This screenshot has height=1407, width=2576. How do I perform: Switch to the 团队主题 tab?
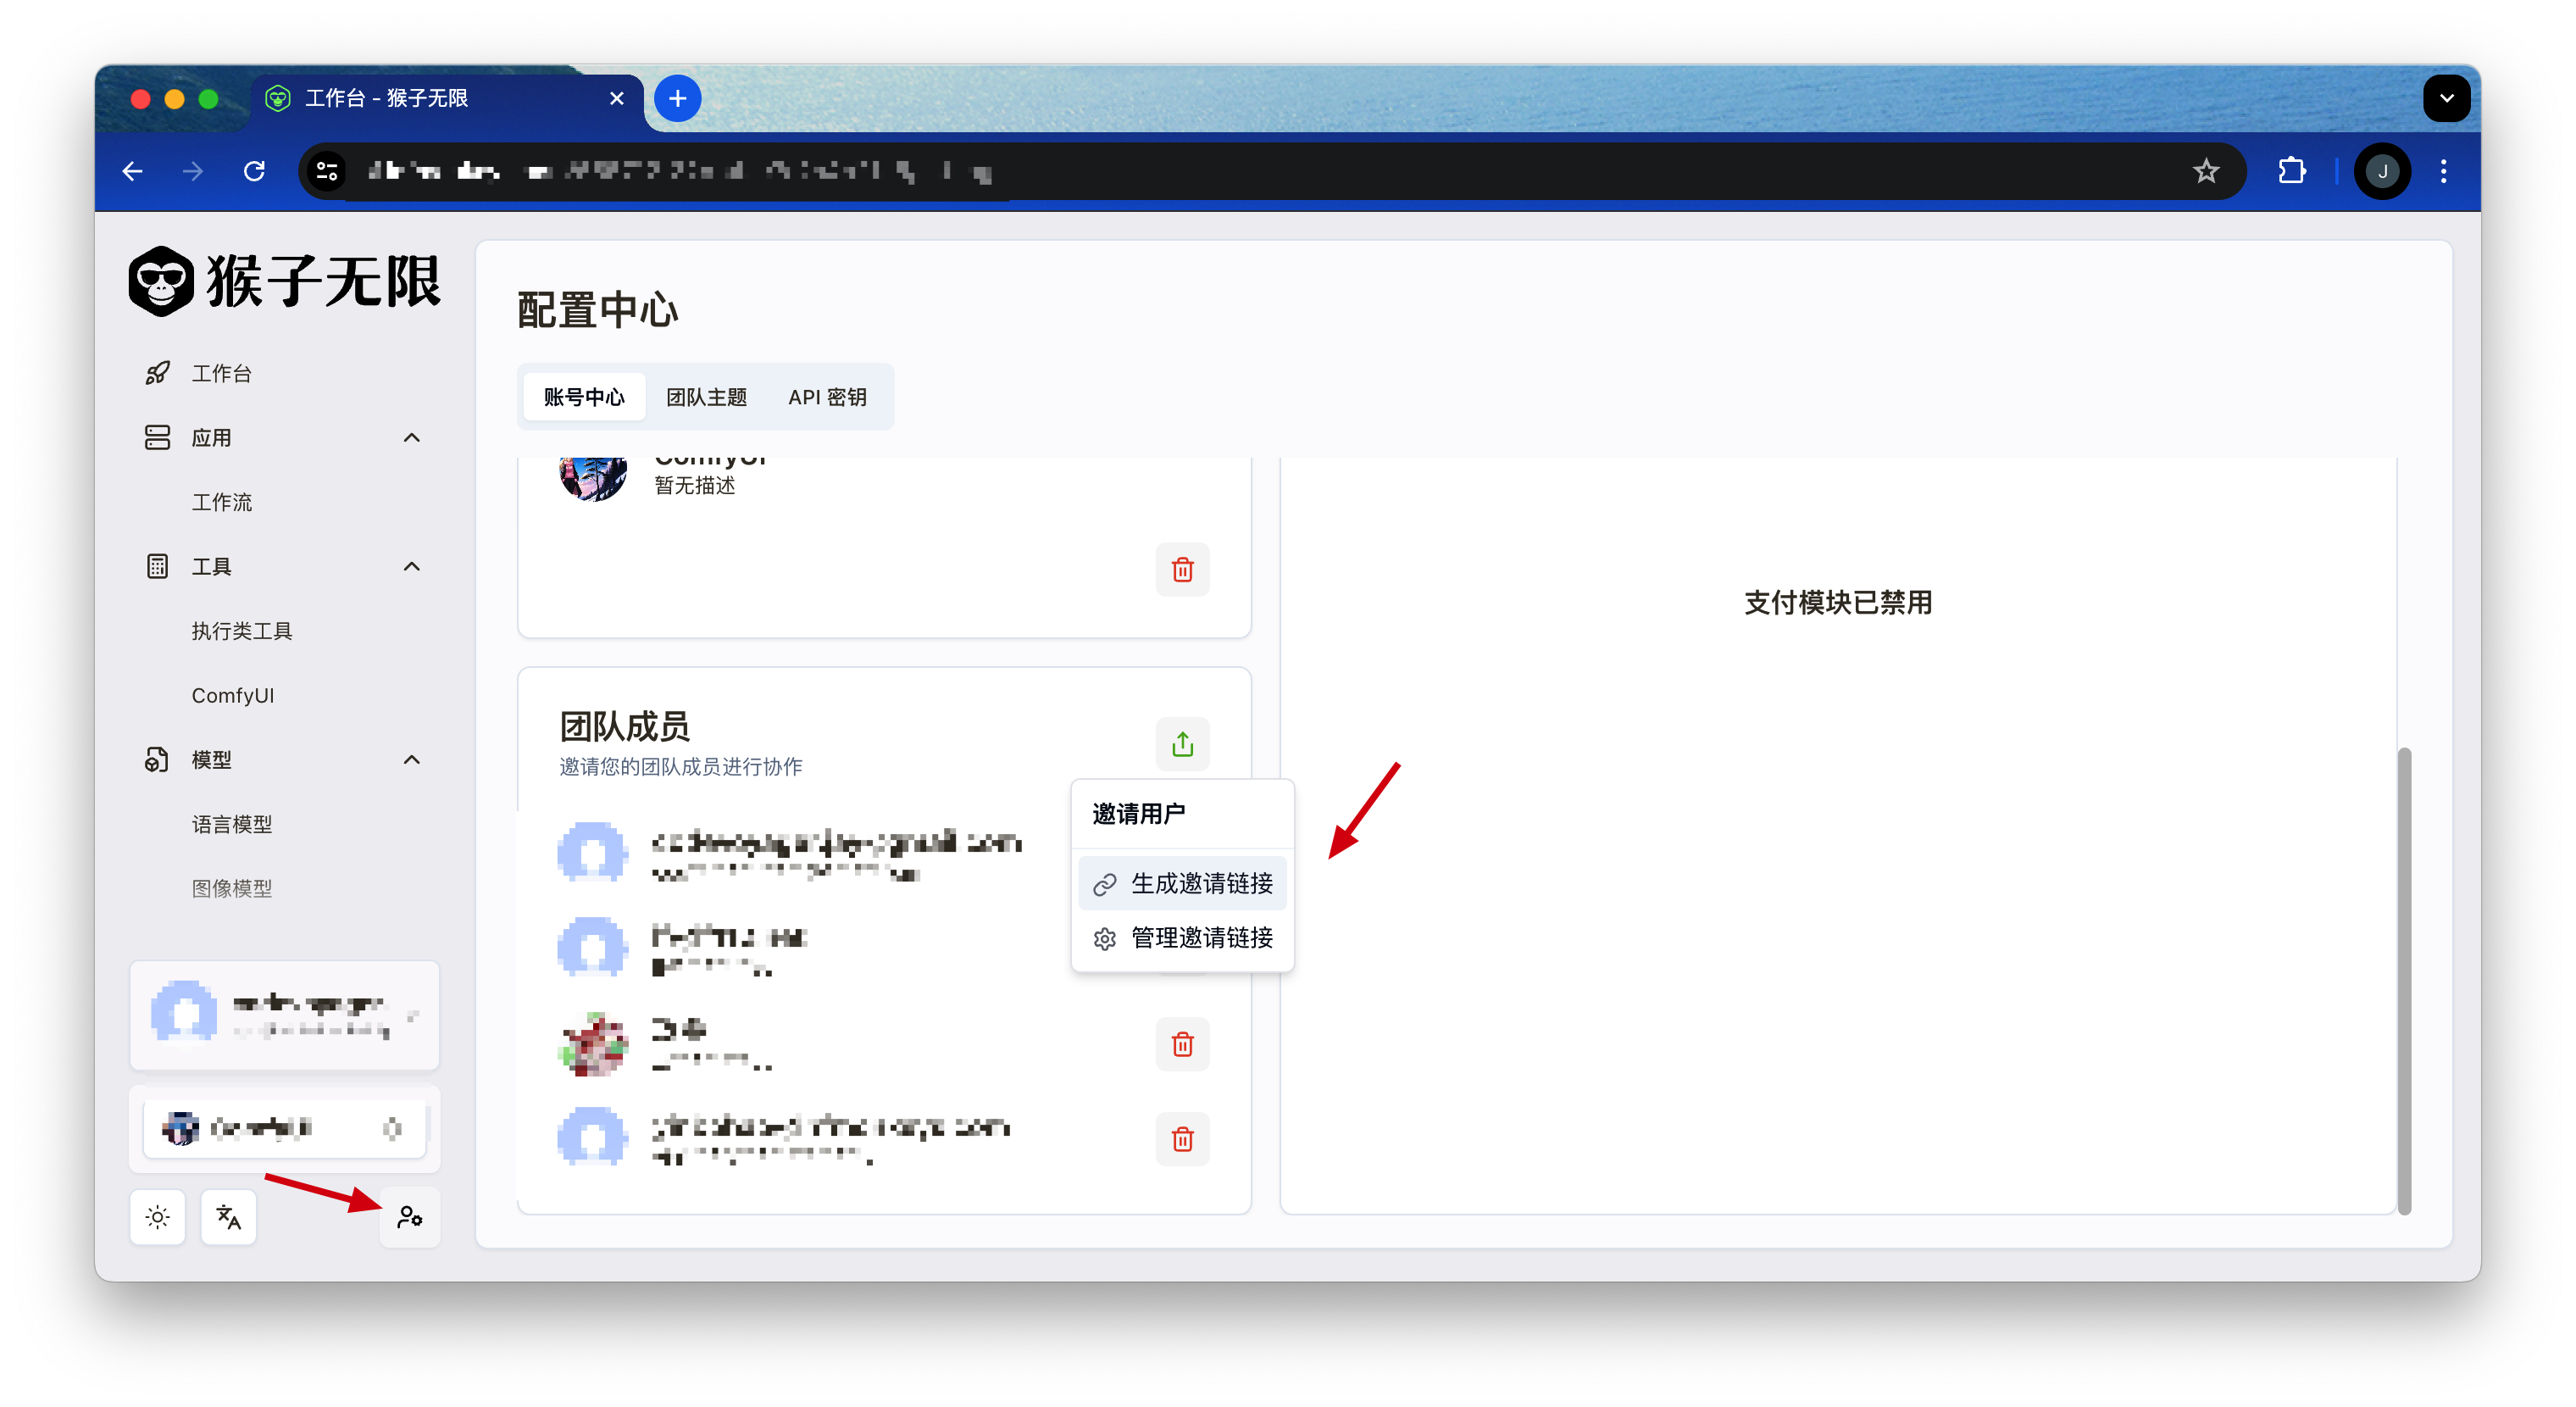707,397
